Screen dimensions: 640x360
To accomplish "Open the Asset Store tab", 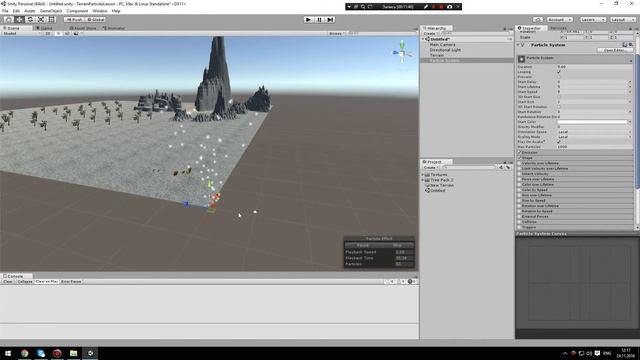I will tap(83, 28).
